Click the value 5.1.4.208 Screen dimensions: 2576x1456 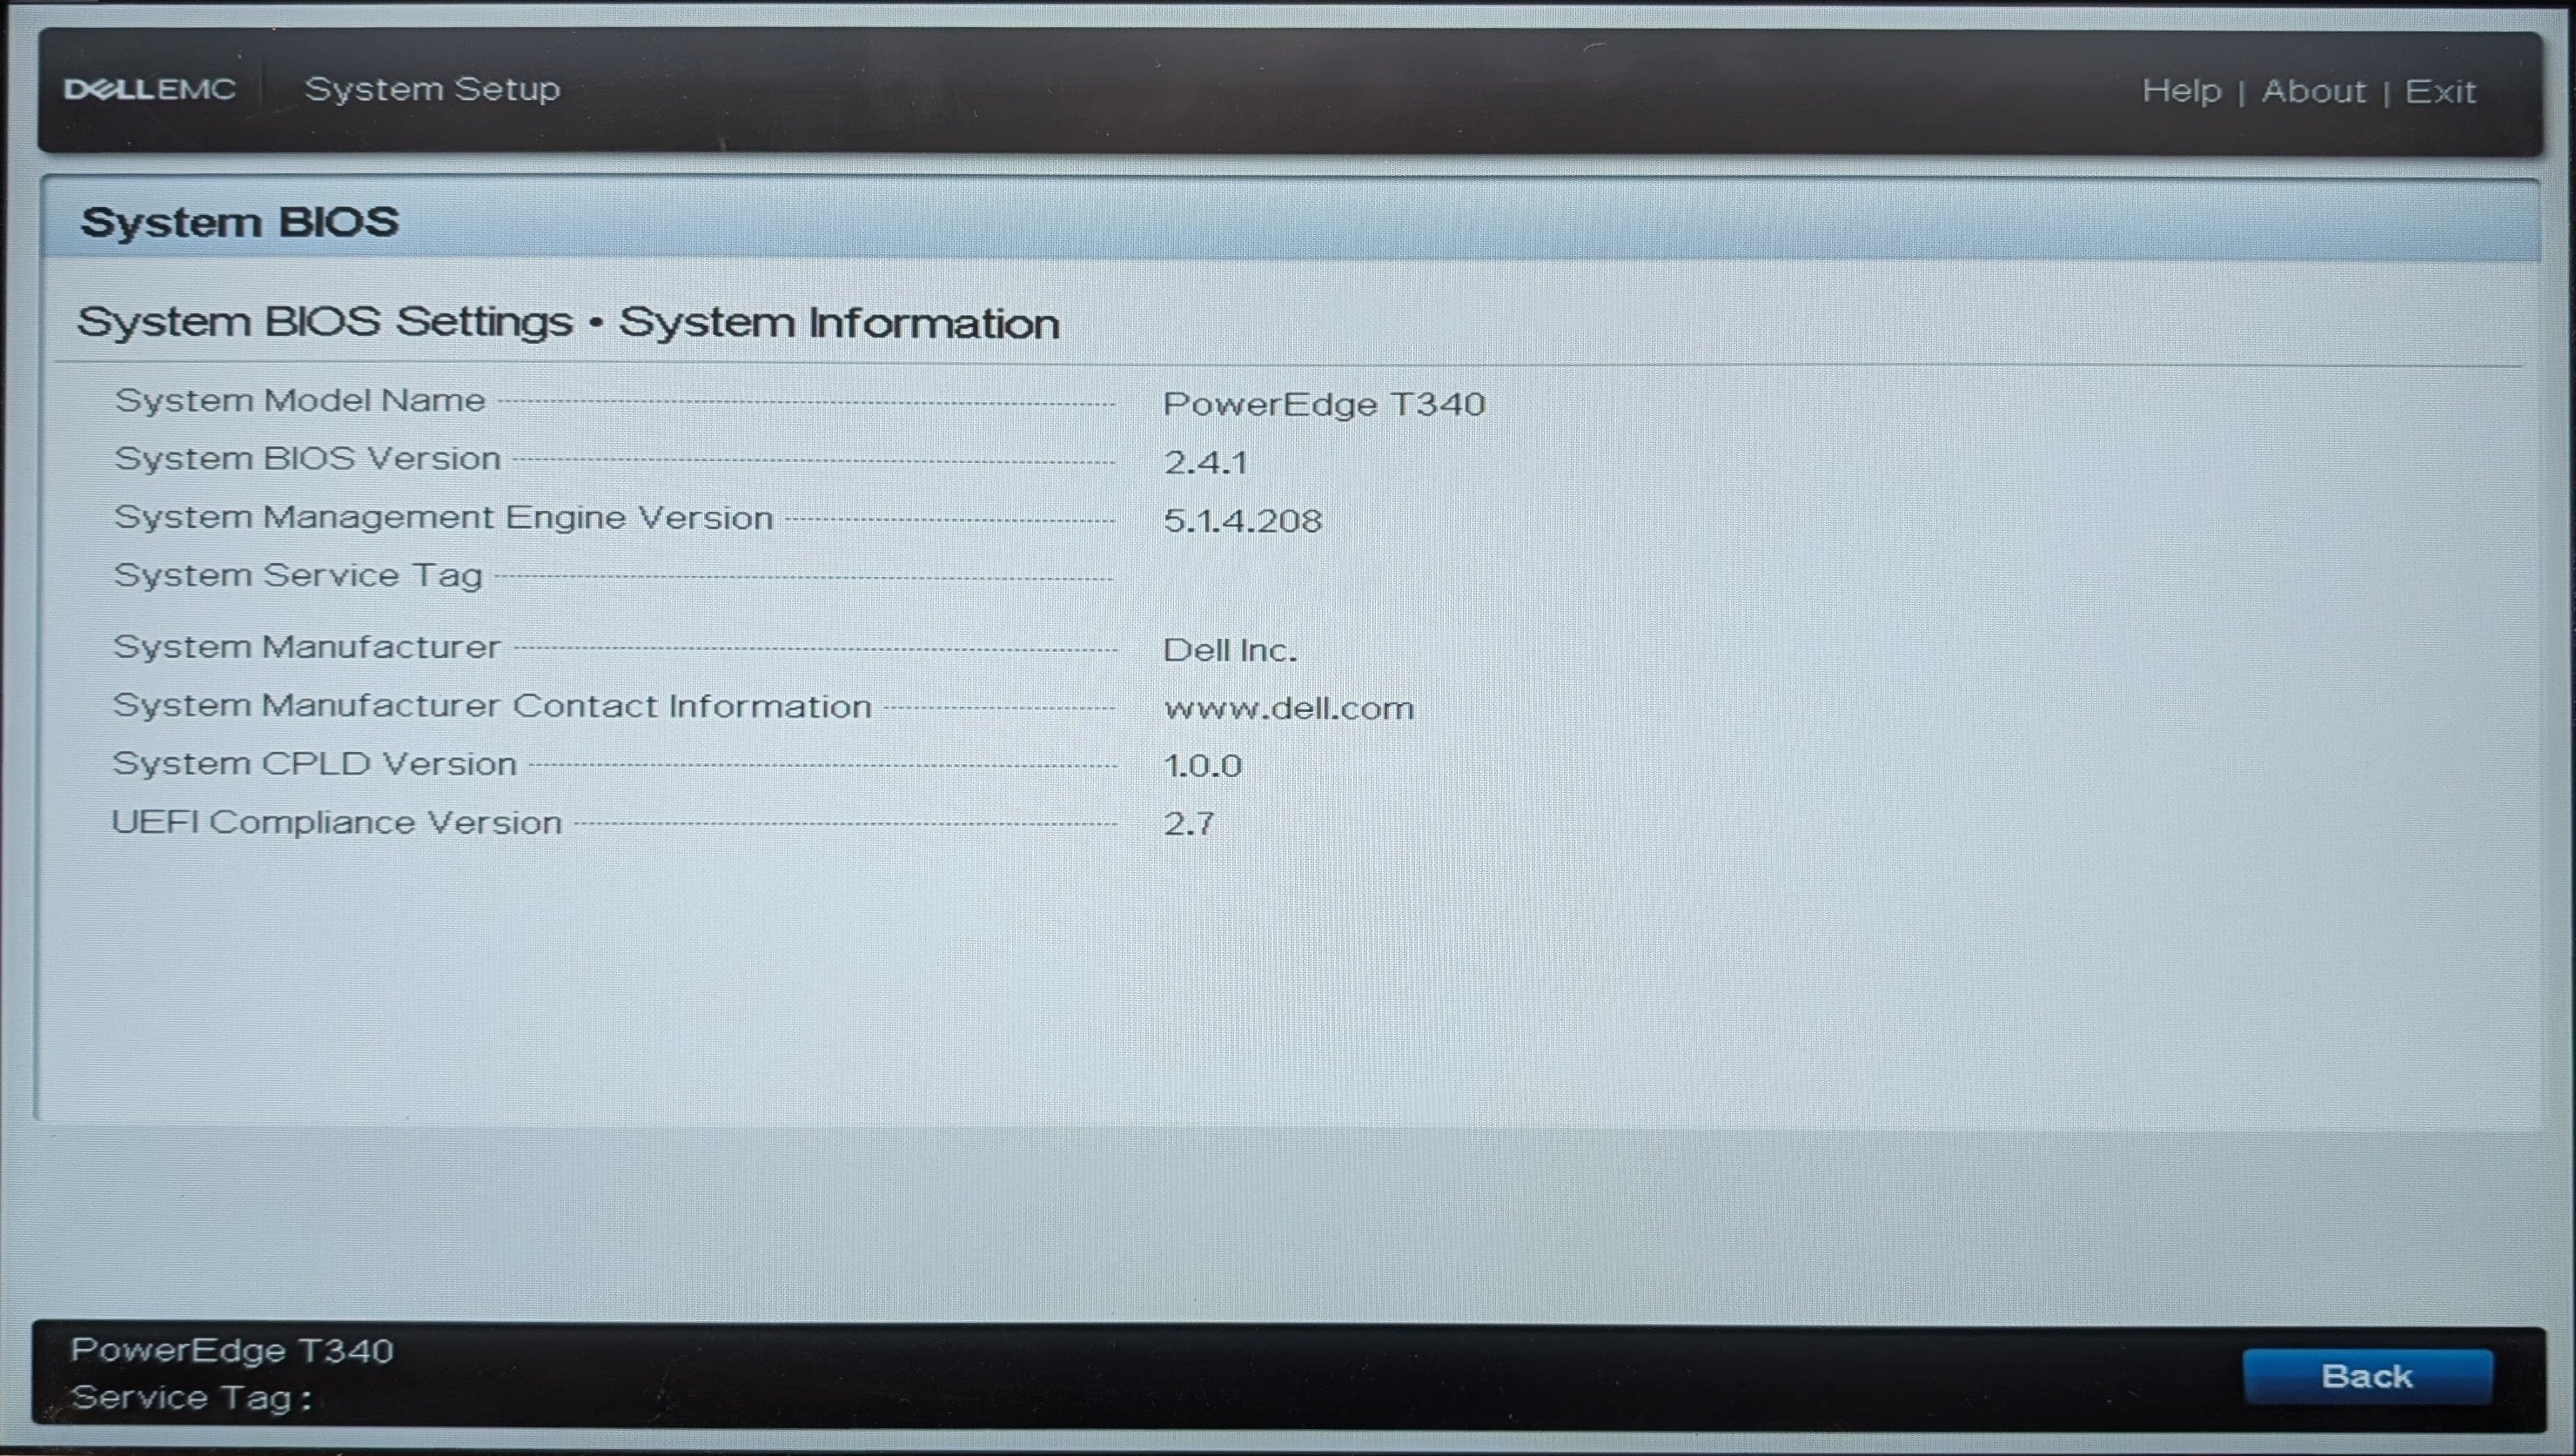(1243, 520)
